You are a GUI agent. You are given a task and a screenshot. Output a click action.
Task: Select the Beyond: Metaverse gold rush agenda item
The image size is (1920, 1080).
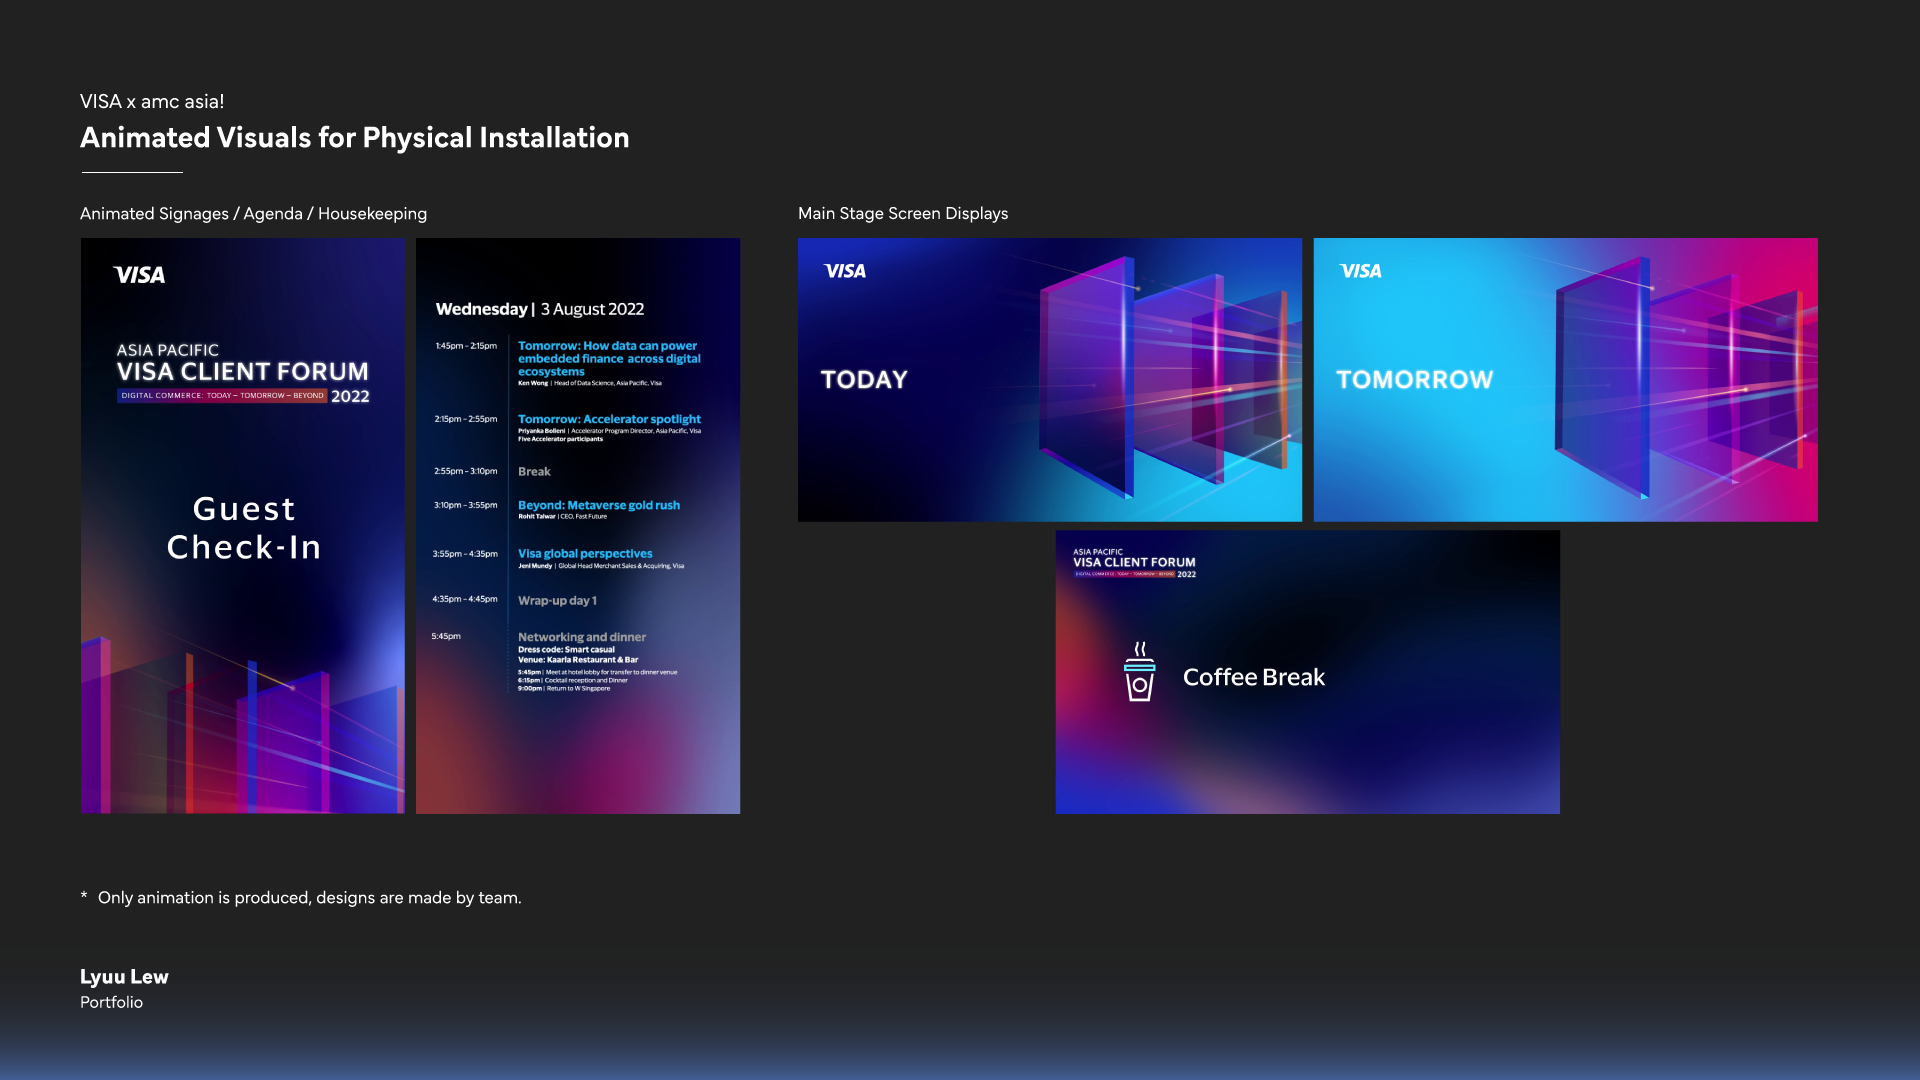point(598,506)
